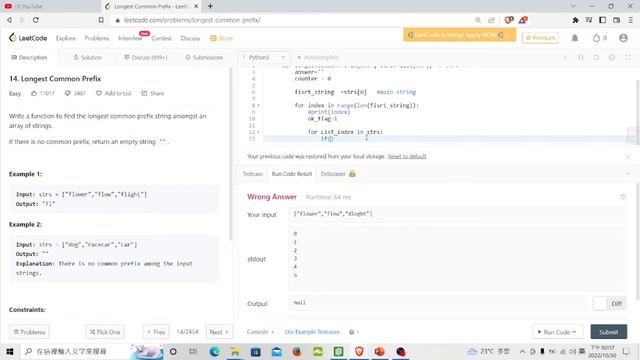Open Contest in the top navigation

coord(161,38)
